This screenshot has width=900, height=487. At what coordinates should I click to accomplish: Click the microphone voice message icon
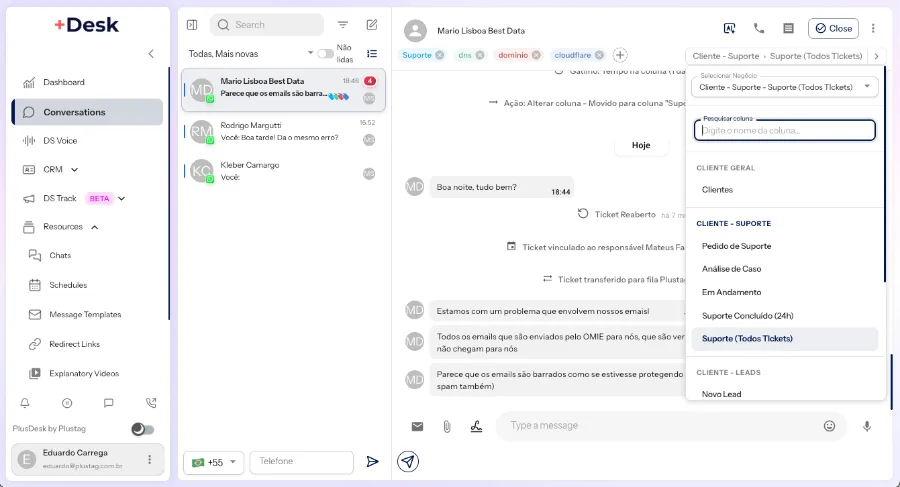pyautogui.click(x=867, y=426)
